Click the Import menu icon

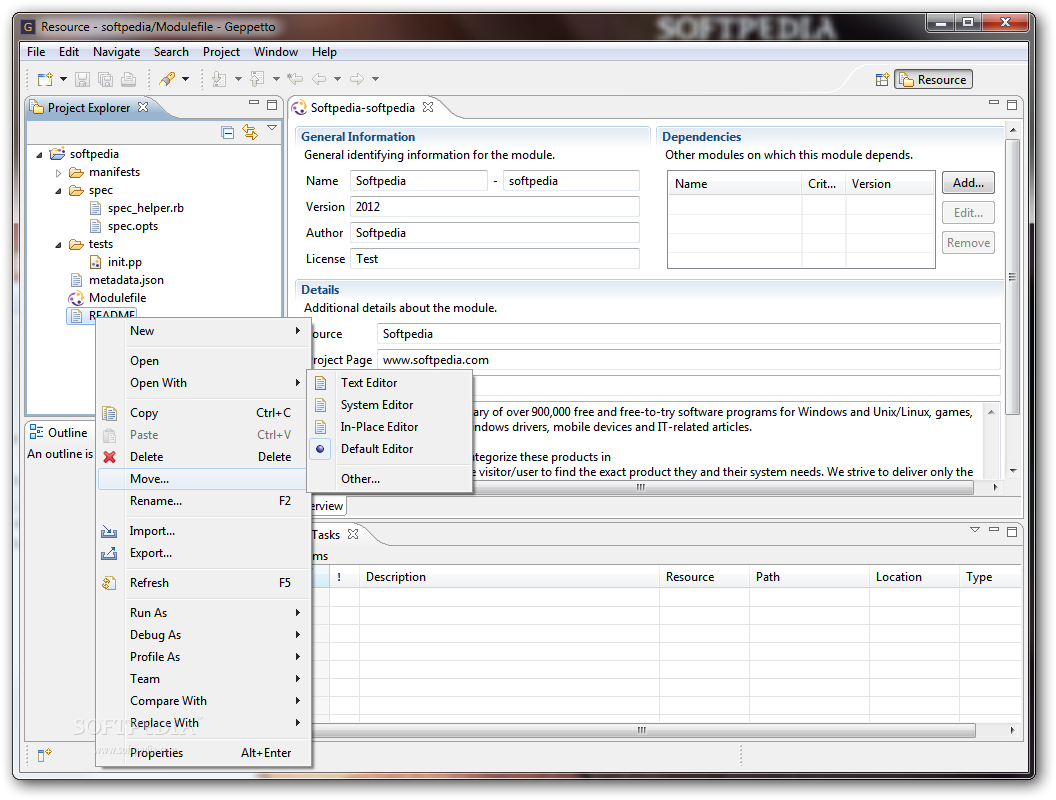(x=109, y=531)
